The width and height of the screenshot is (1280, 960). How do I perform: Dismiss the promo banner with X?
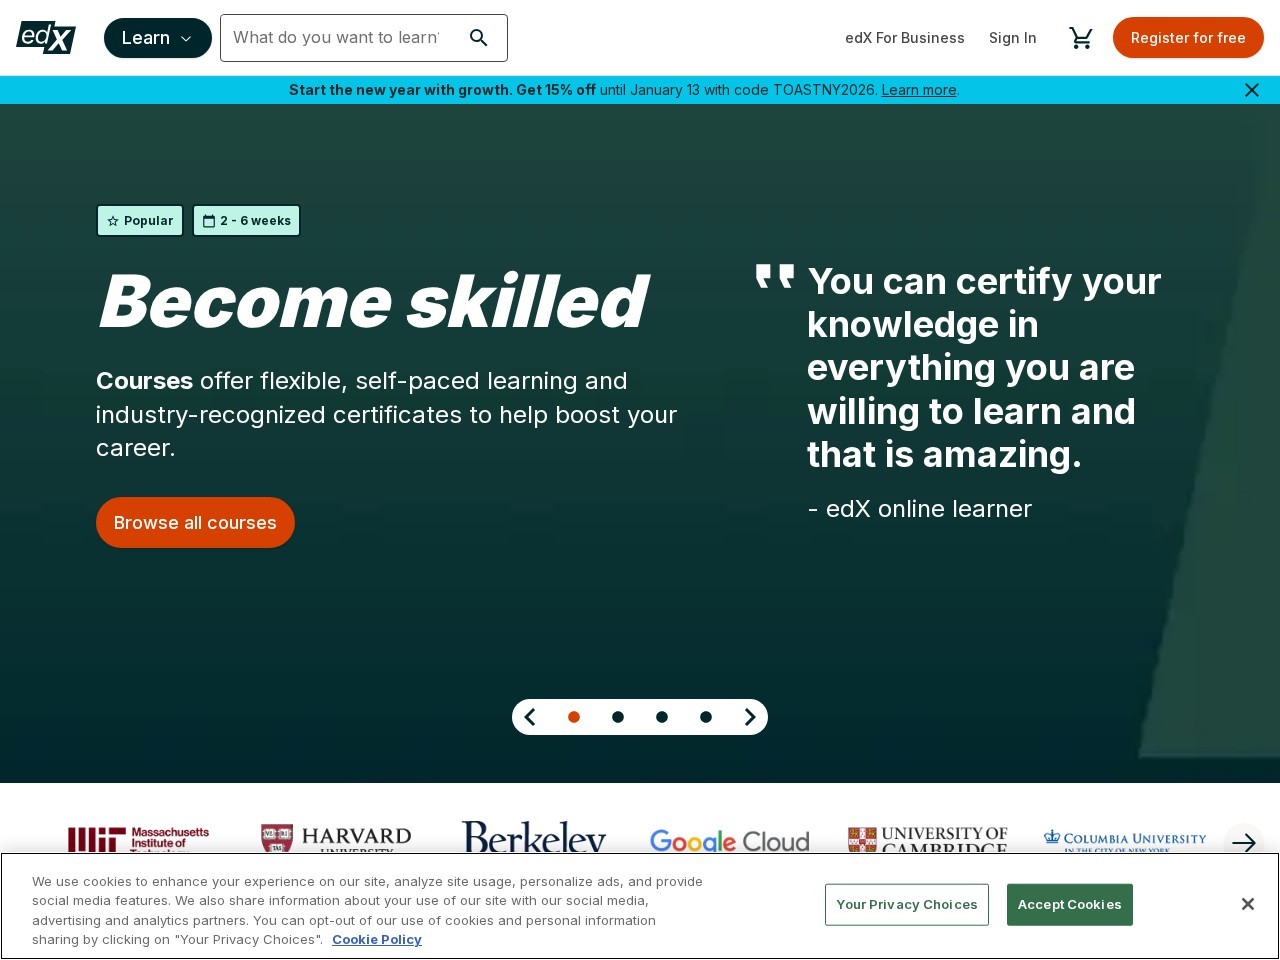(1251, 90)
